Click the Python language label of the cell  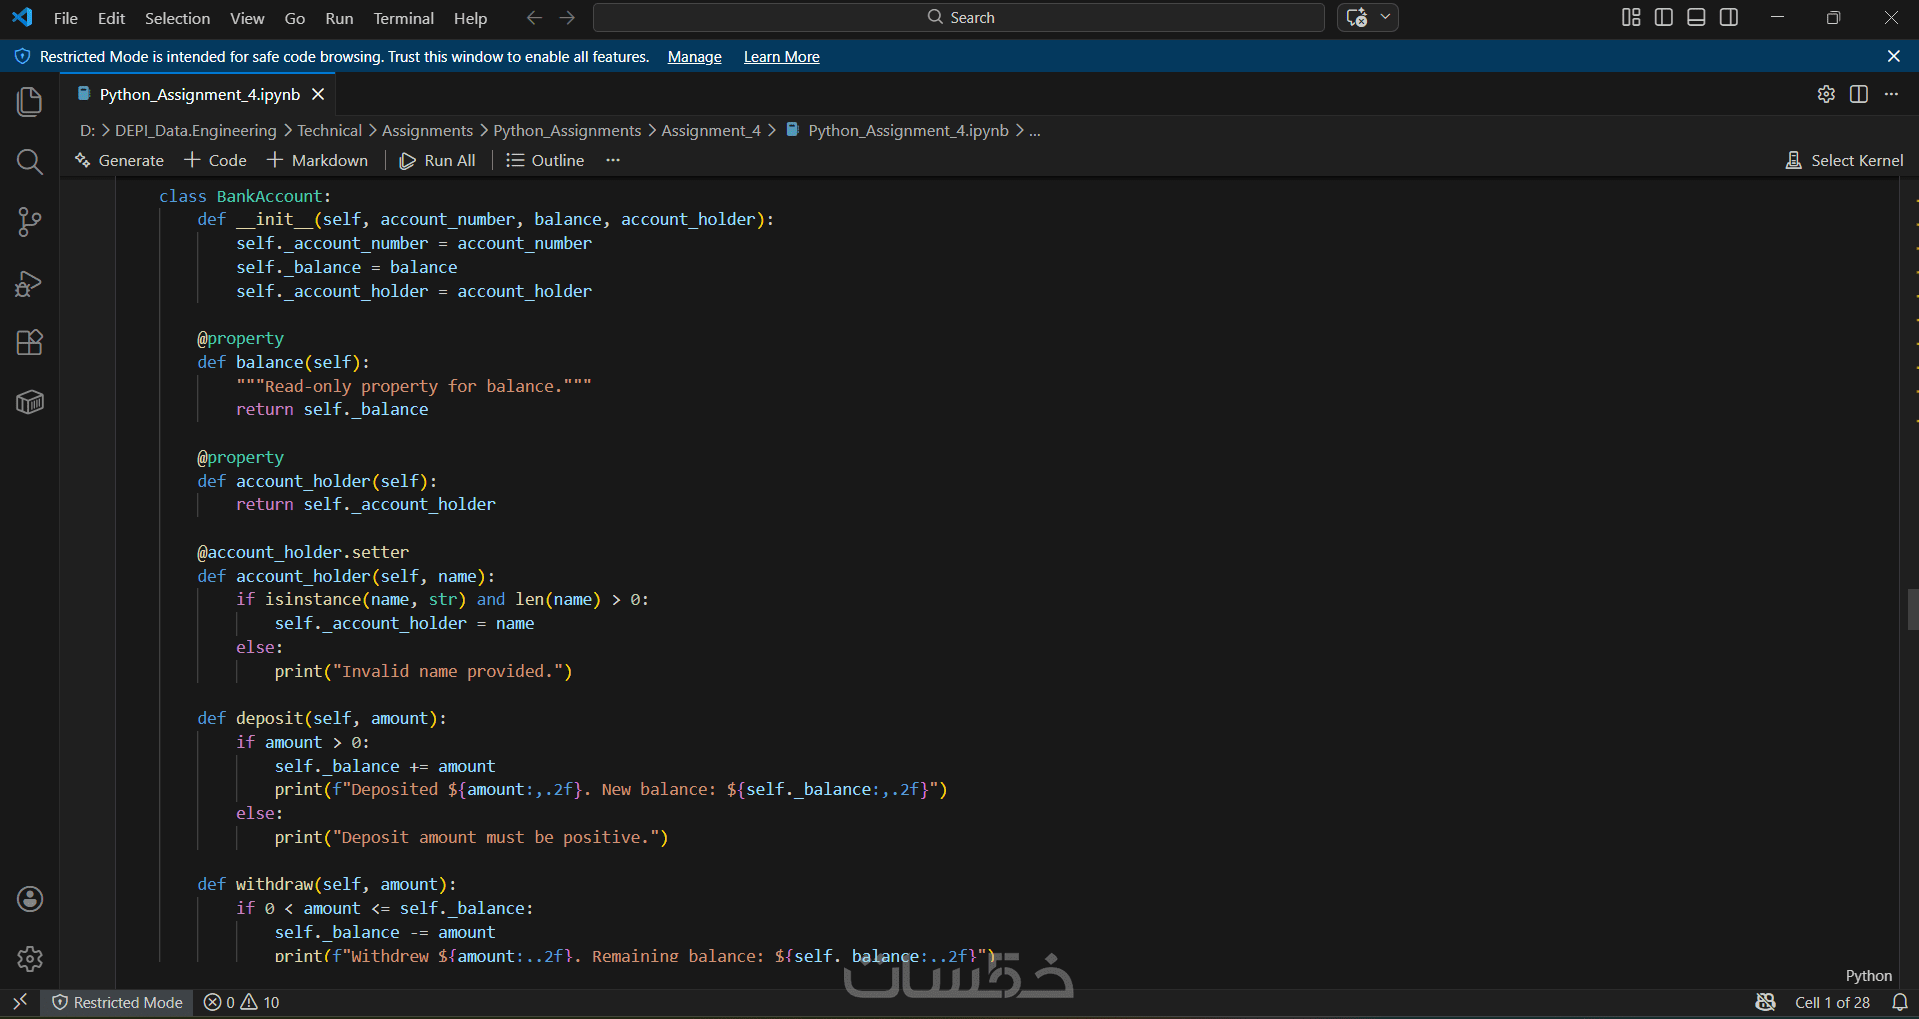[x=1868, y=976]
